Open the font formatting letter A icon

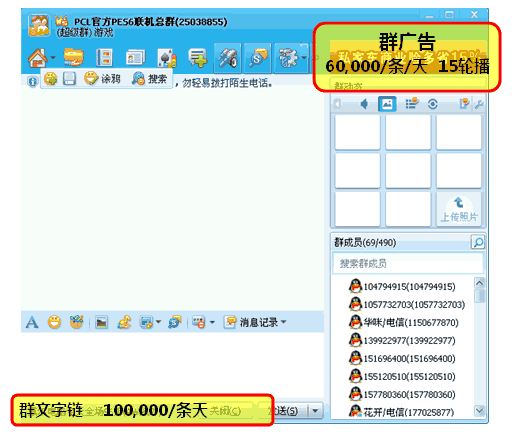(32, 322)
